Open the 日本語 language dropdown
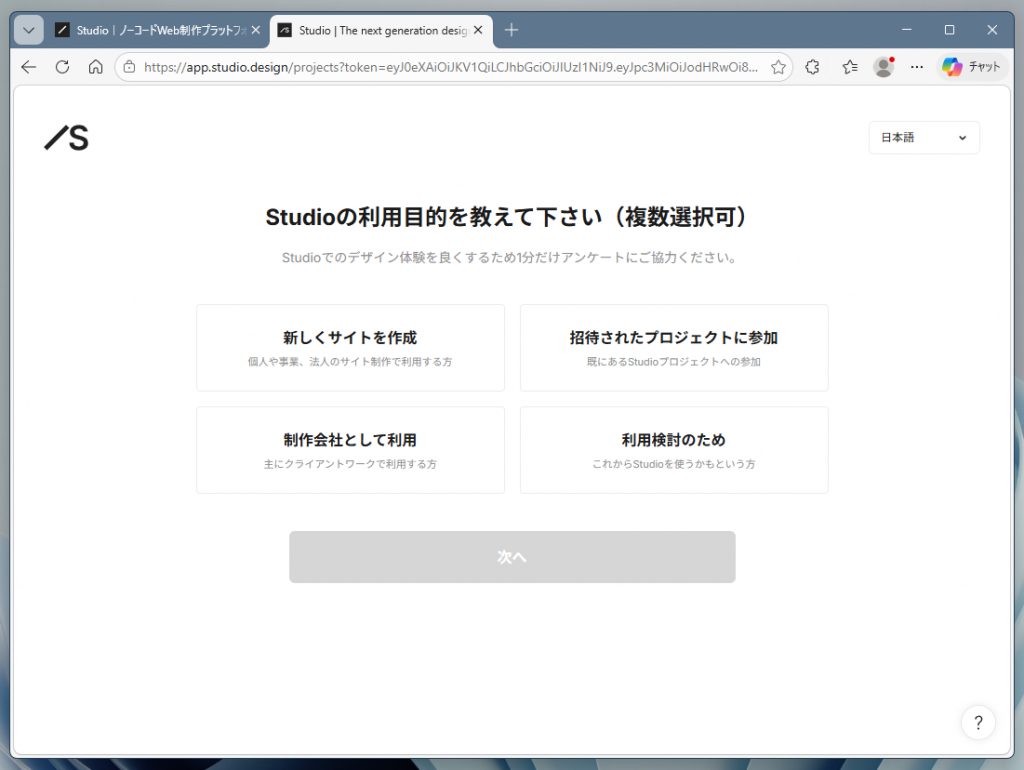The width and height of the screenshot is (1024, 770). [x=924, y=138]
